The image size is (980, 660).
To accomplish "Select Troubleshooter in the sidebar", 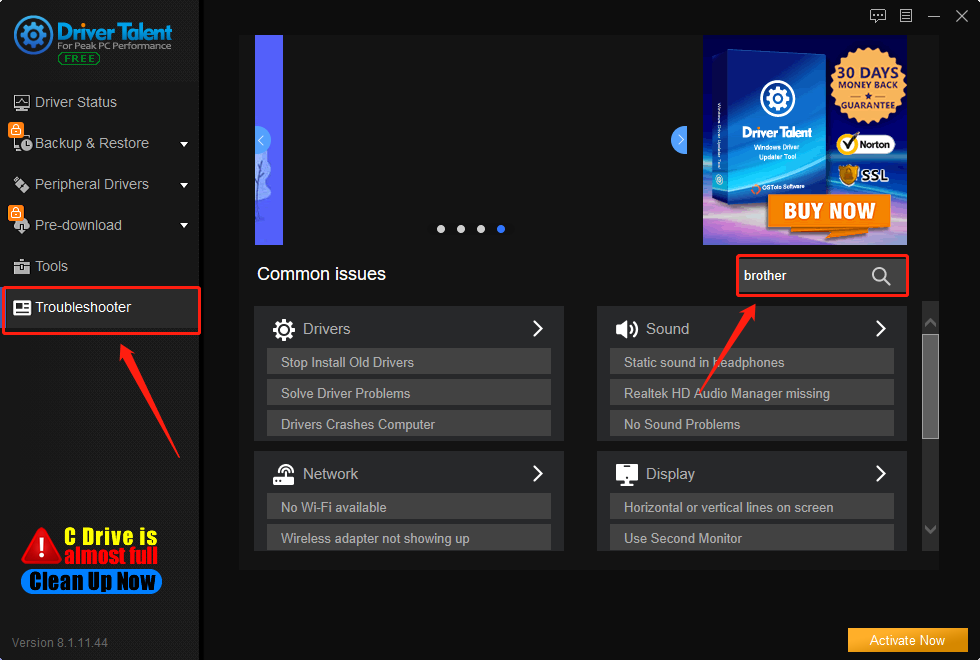I will [x=101, y=308].
